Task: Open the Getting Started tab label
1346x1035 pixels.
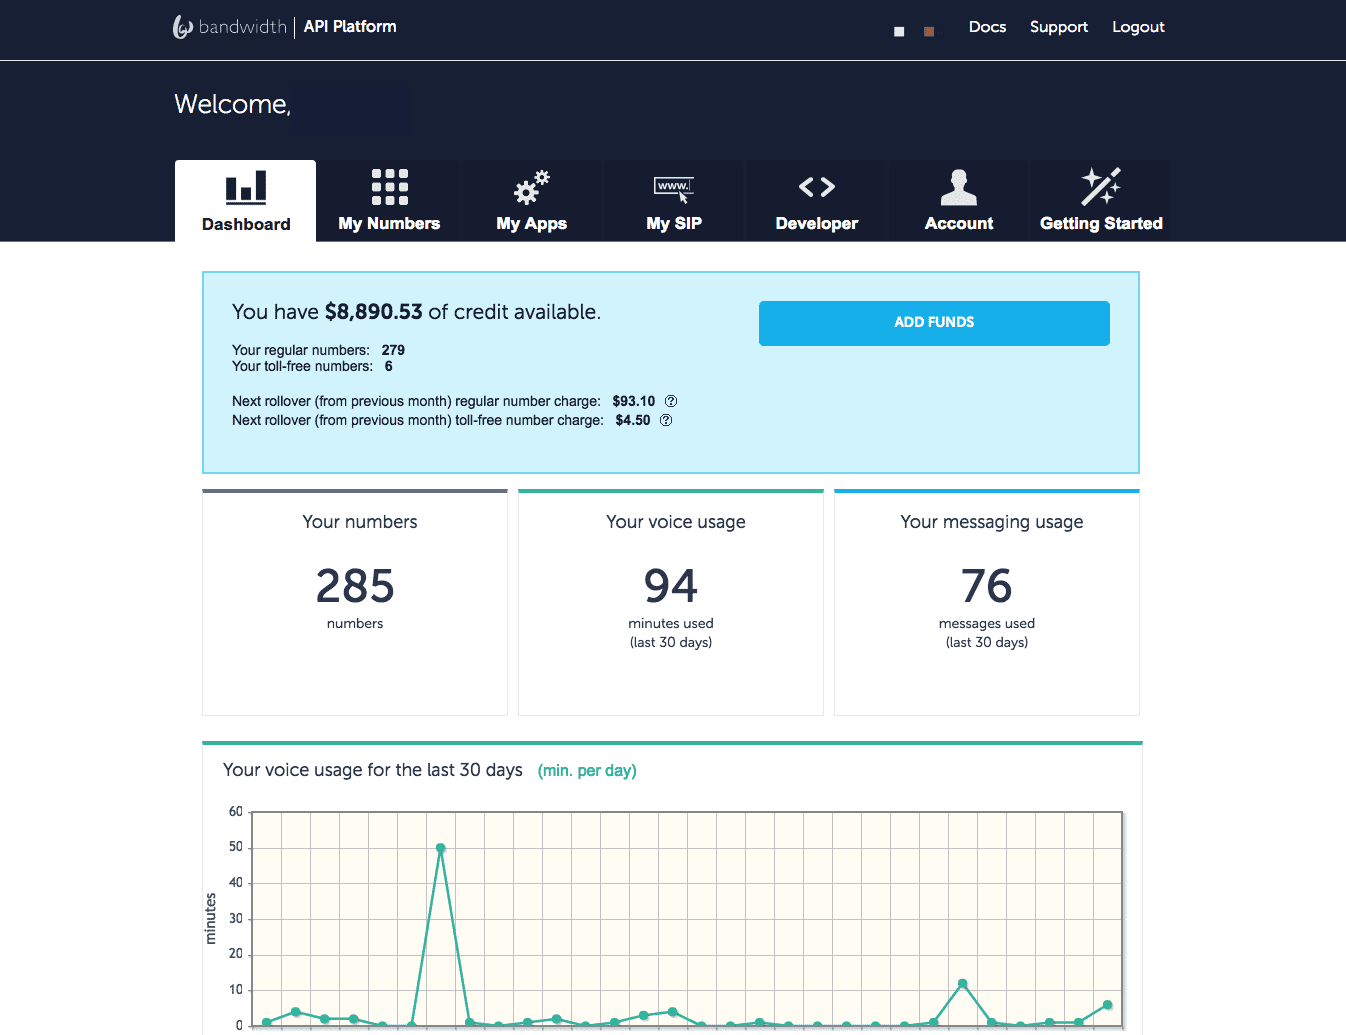Action: click(1101, 223)
